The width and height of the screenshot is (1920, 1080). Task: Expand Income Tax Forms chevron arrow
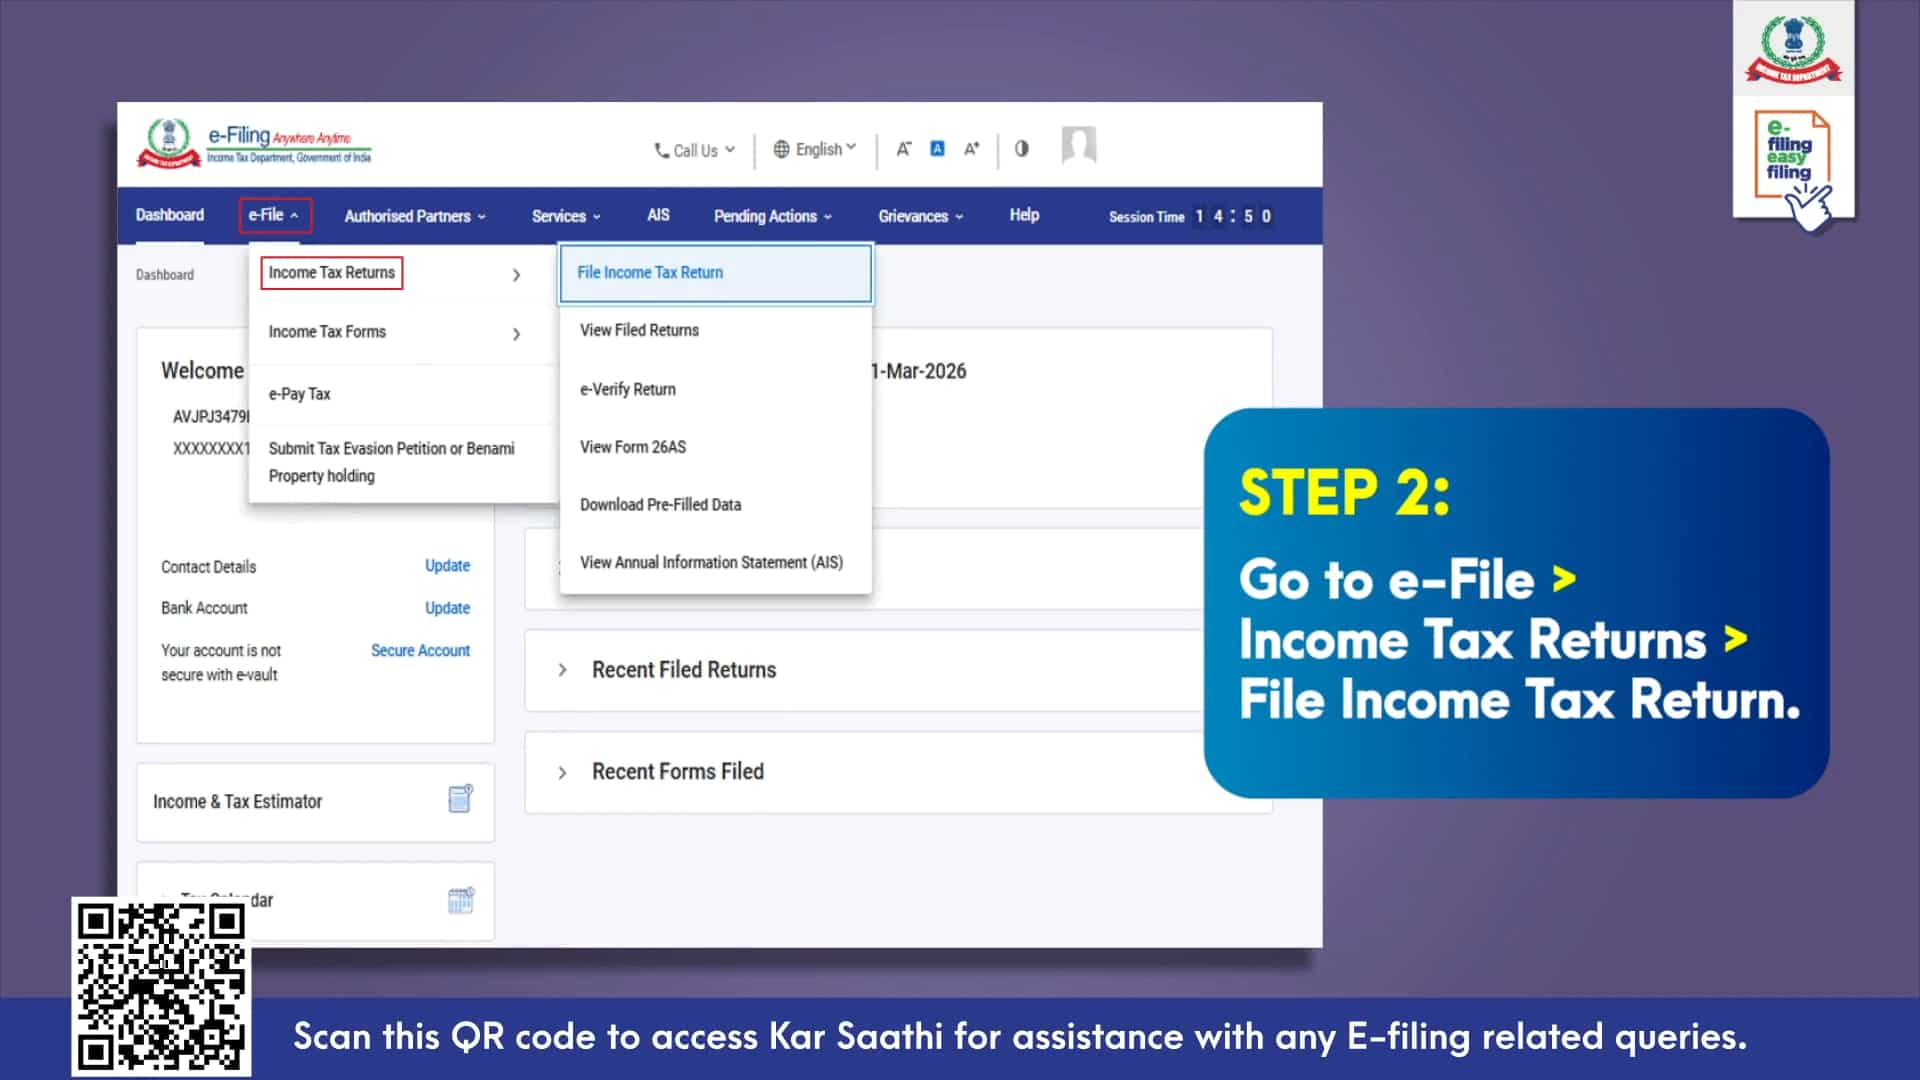coord(516,334)
